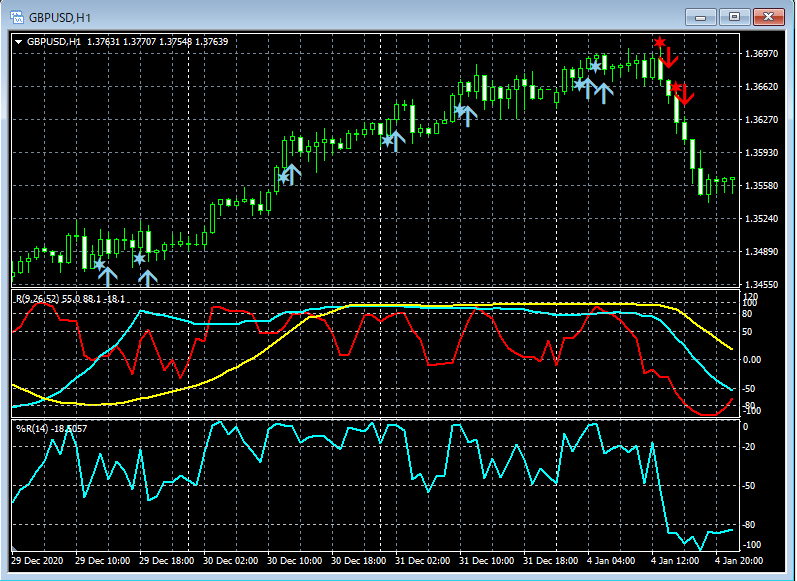Click the blue star at the 1.34890 level near 29 Dec 10:00

pos(100,264)
